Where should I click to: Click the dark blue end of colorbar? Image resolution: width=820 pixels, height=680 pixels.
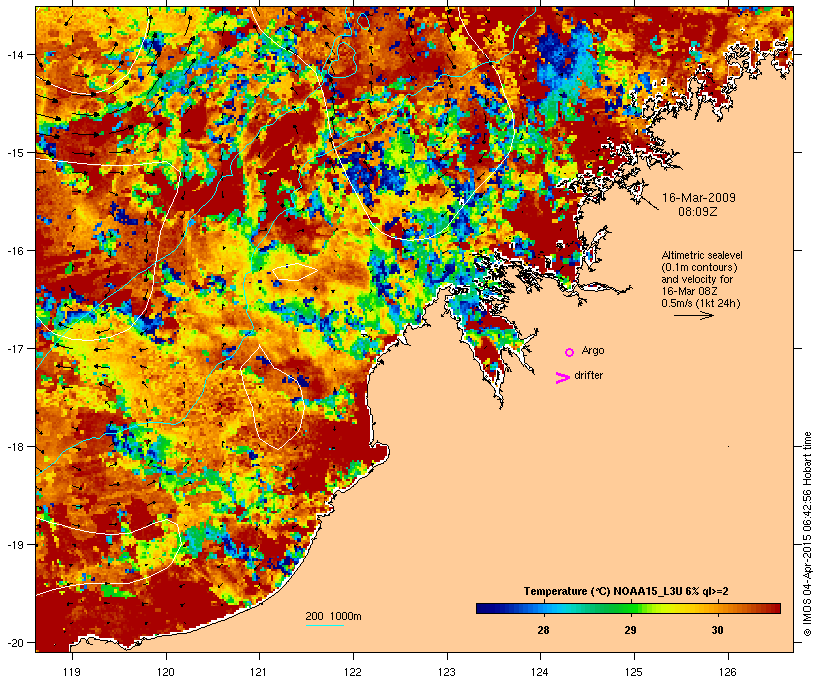(483, 608)
